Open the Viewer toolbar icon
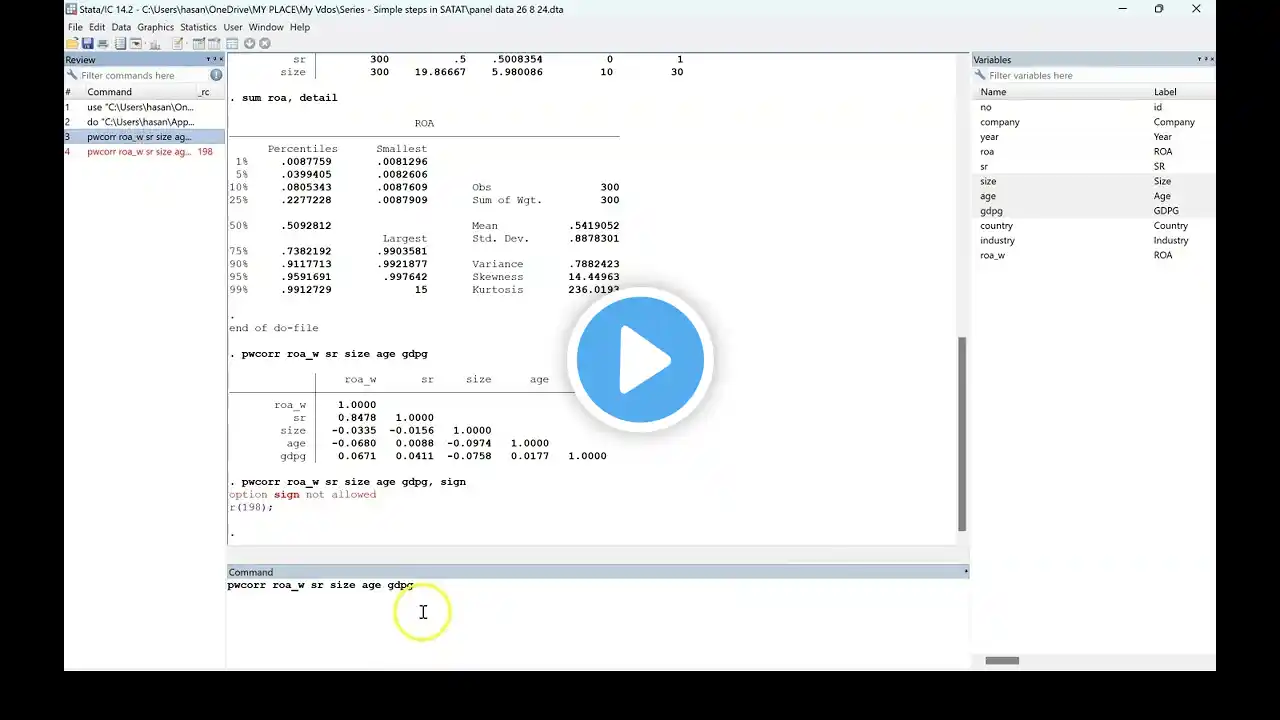Image resolution: width=1280 pixels, height=720 pixels. [x=134, y=43]
